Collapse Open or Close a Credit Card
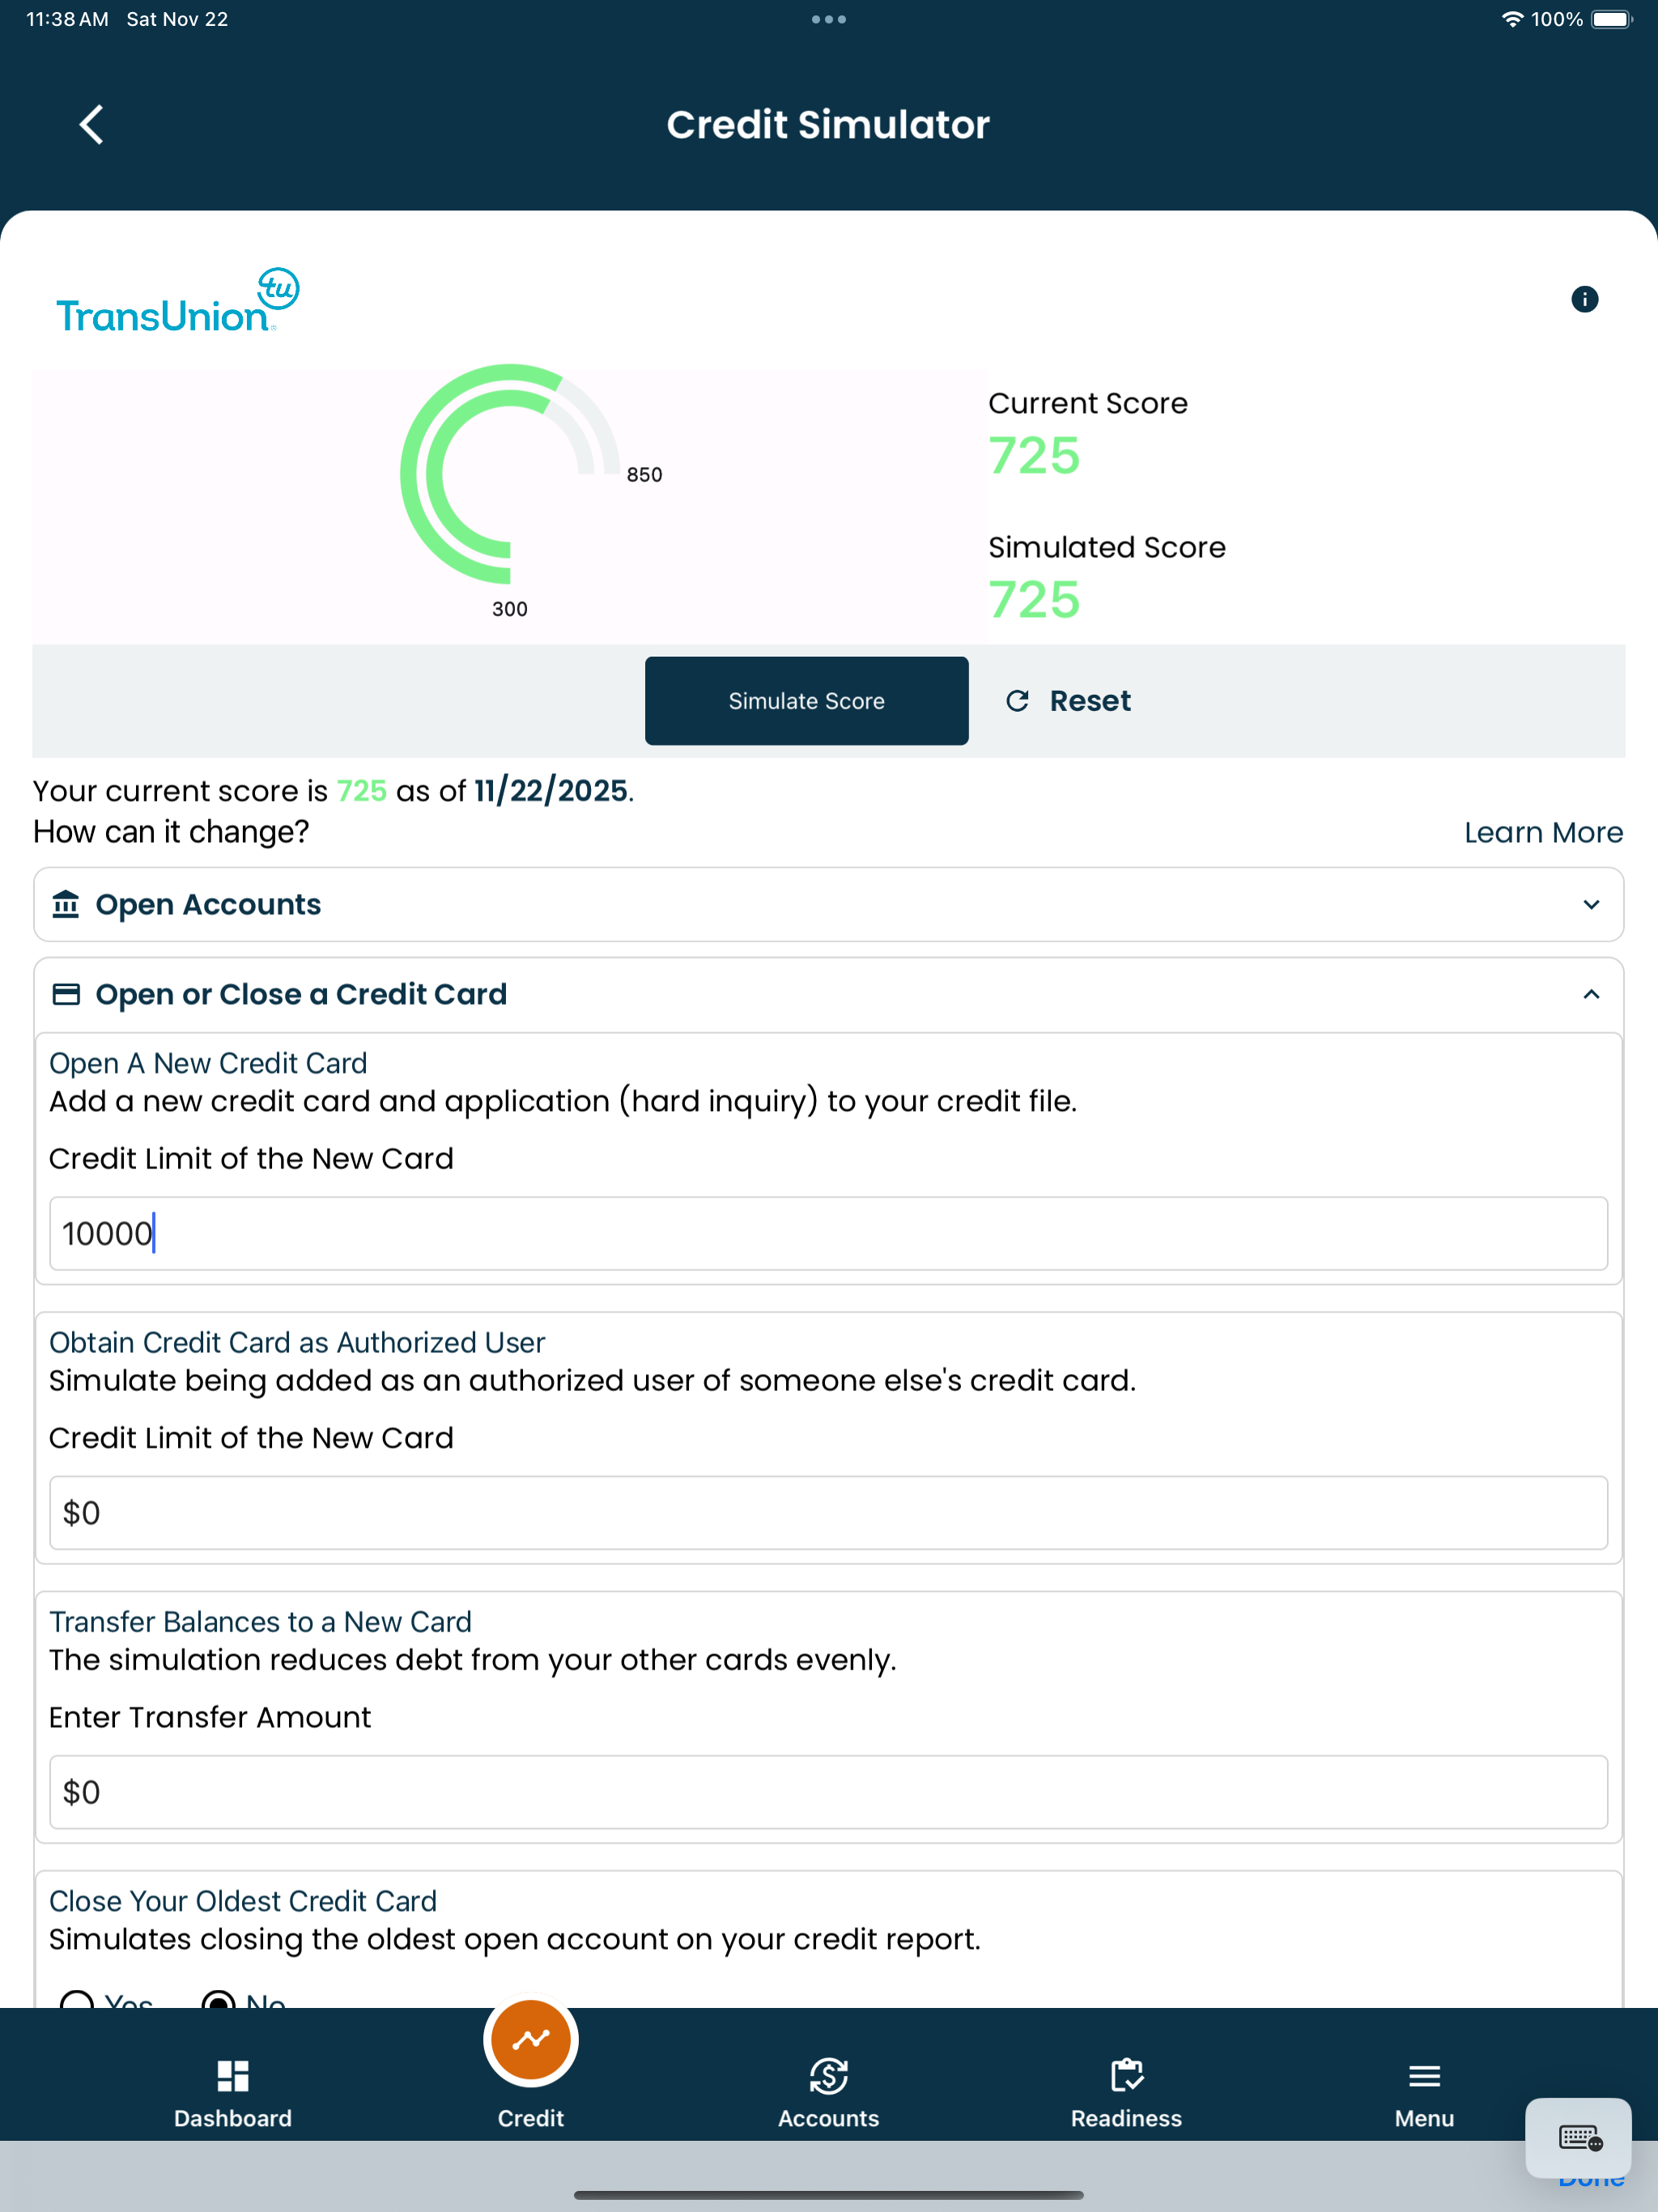Screen dimensions: 1658x2212 [828, 994]
